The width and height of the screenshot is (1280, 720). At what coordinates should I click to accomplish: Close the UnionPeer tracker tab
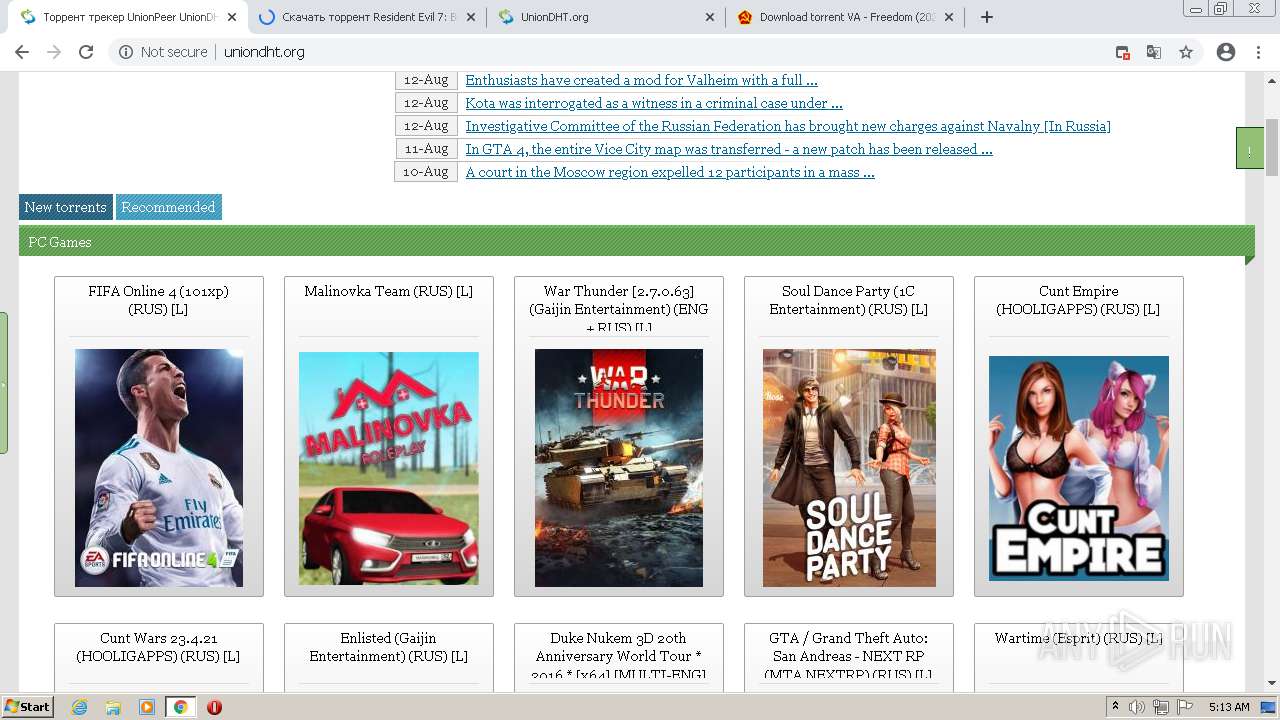pos(232,17)
